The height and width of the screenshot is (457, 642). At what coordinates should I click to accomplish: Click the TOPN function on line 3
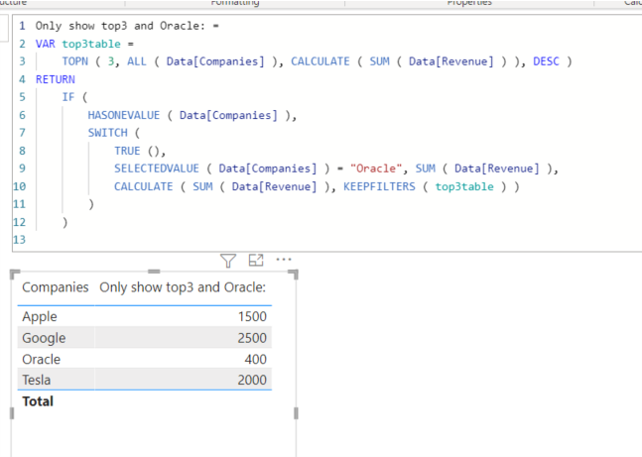click(75, 61)
